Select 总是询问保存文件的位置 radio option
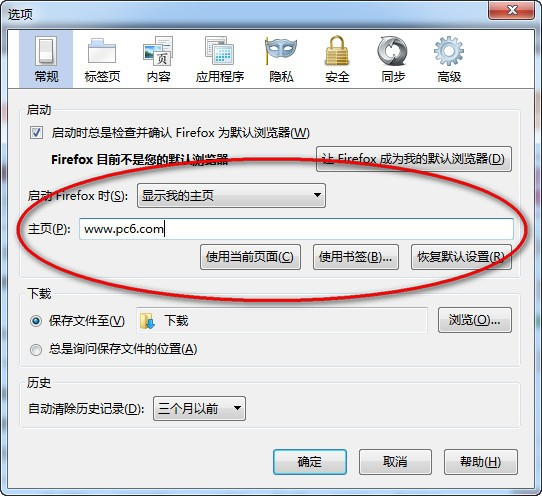542x496 pixels. click(x=36, y=350)
